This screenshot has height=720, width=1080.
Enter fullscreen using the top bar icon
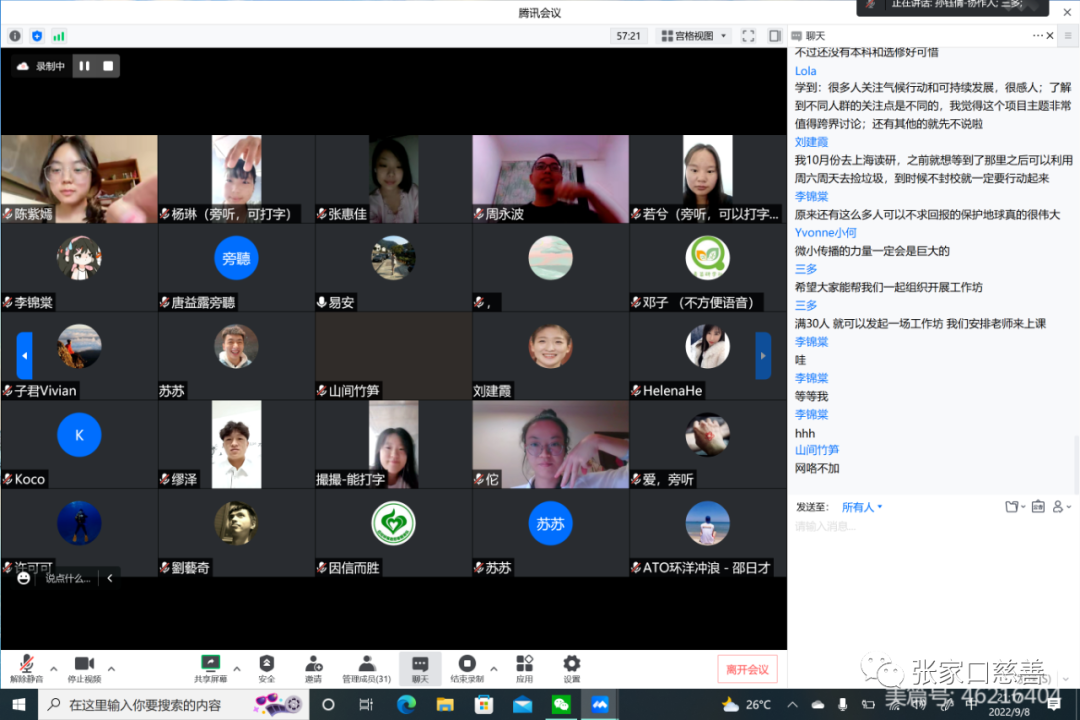coord(748,36)
